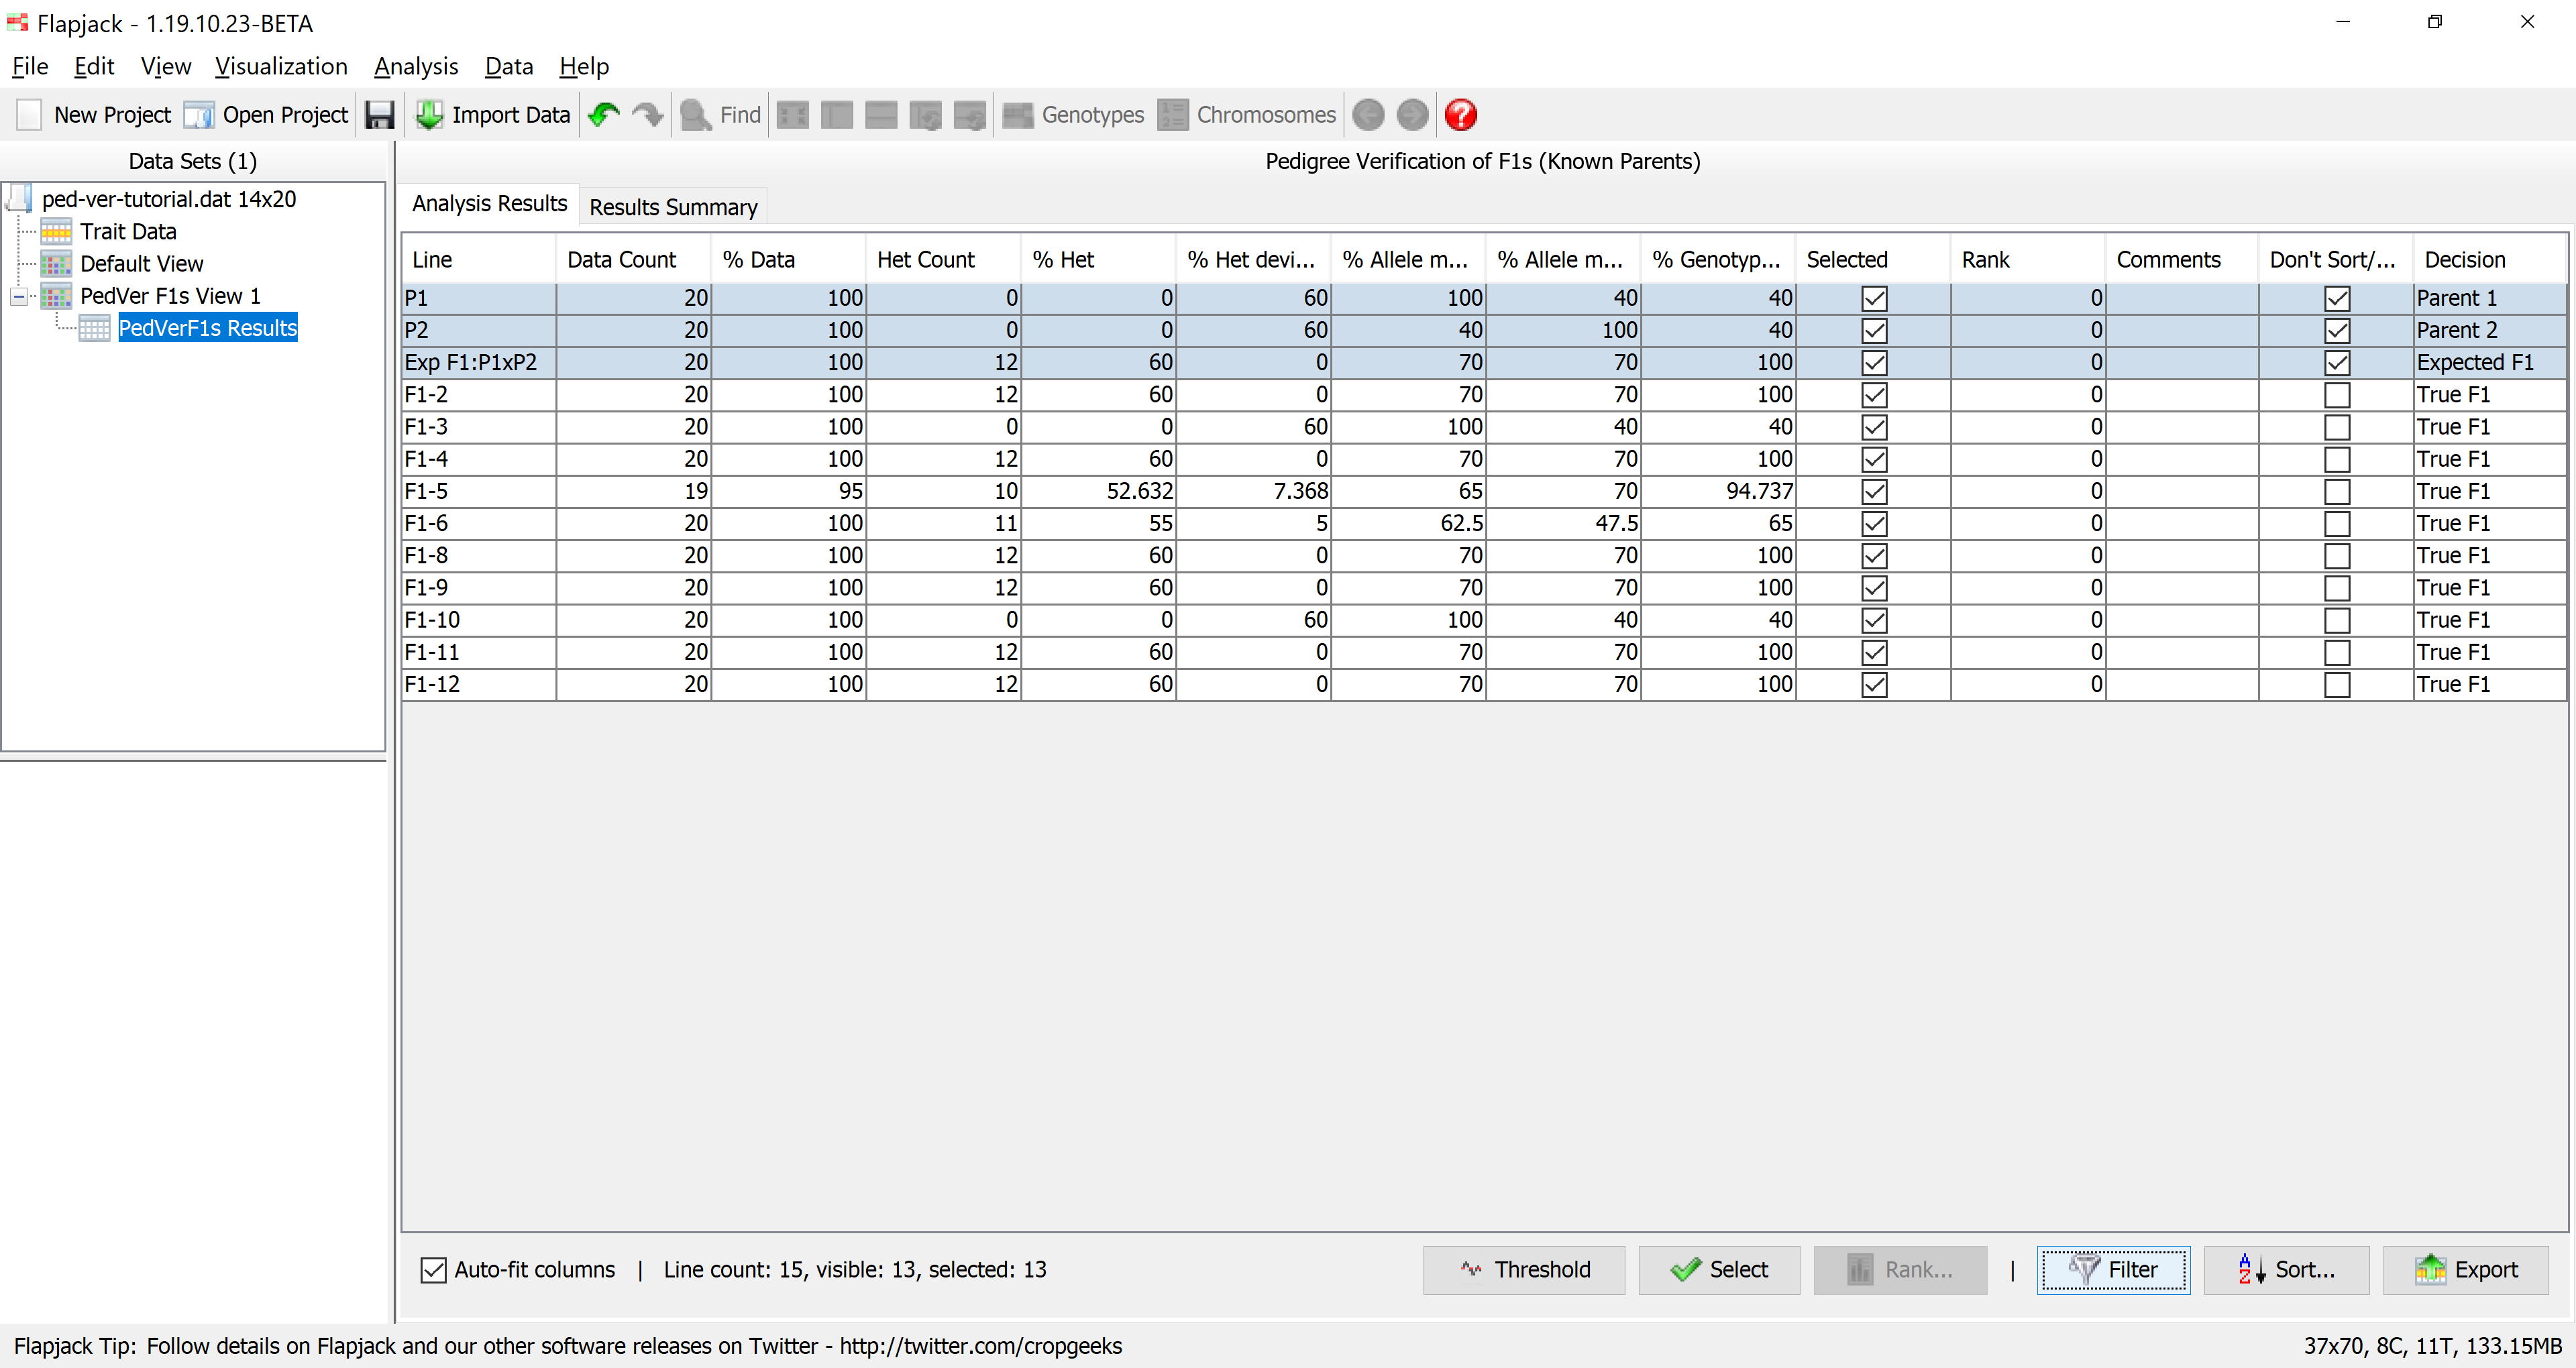Check Don't Sort box for F1-10

(2337, 620)
